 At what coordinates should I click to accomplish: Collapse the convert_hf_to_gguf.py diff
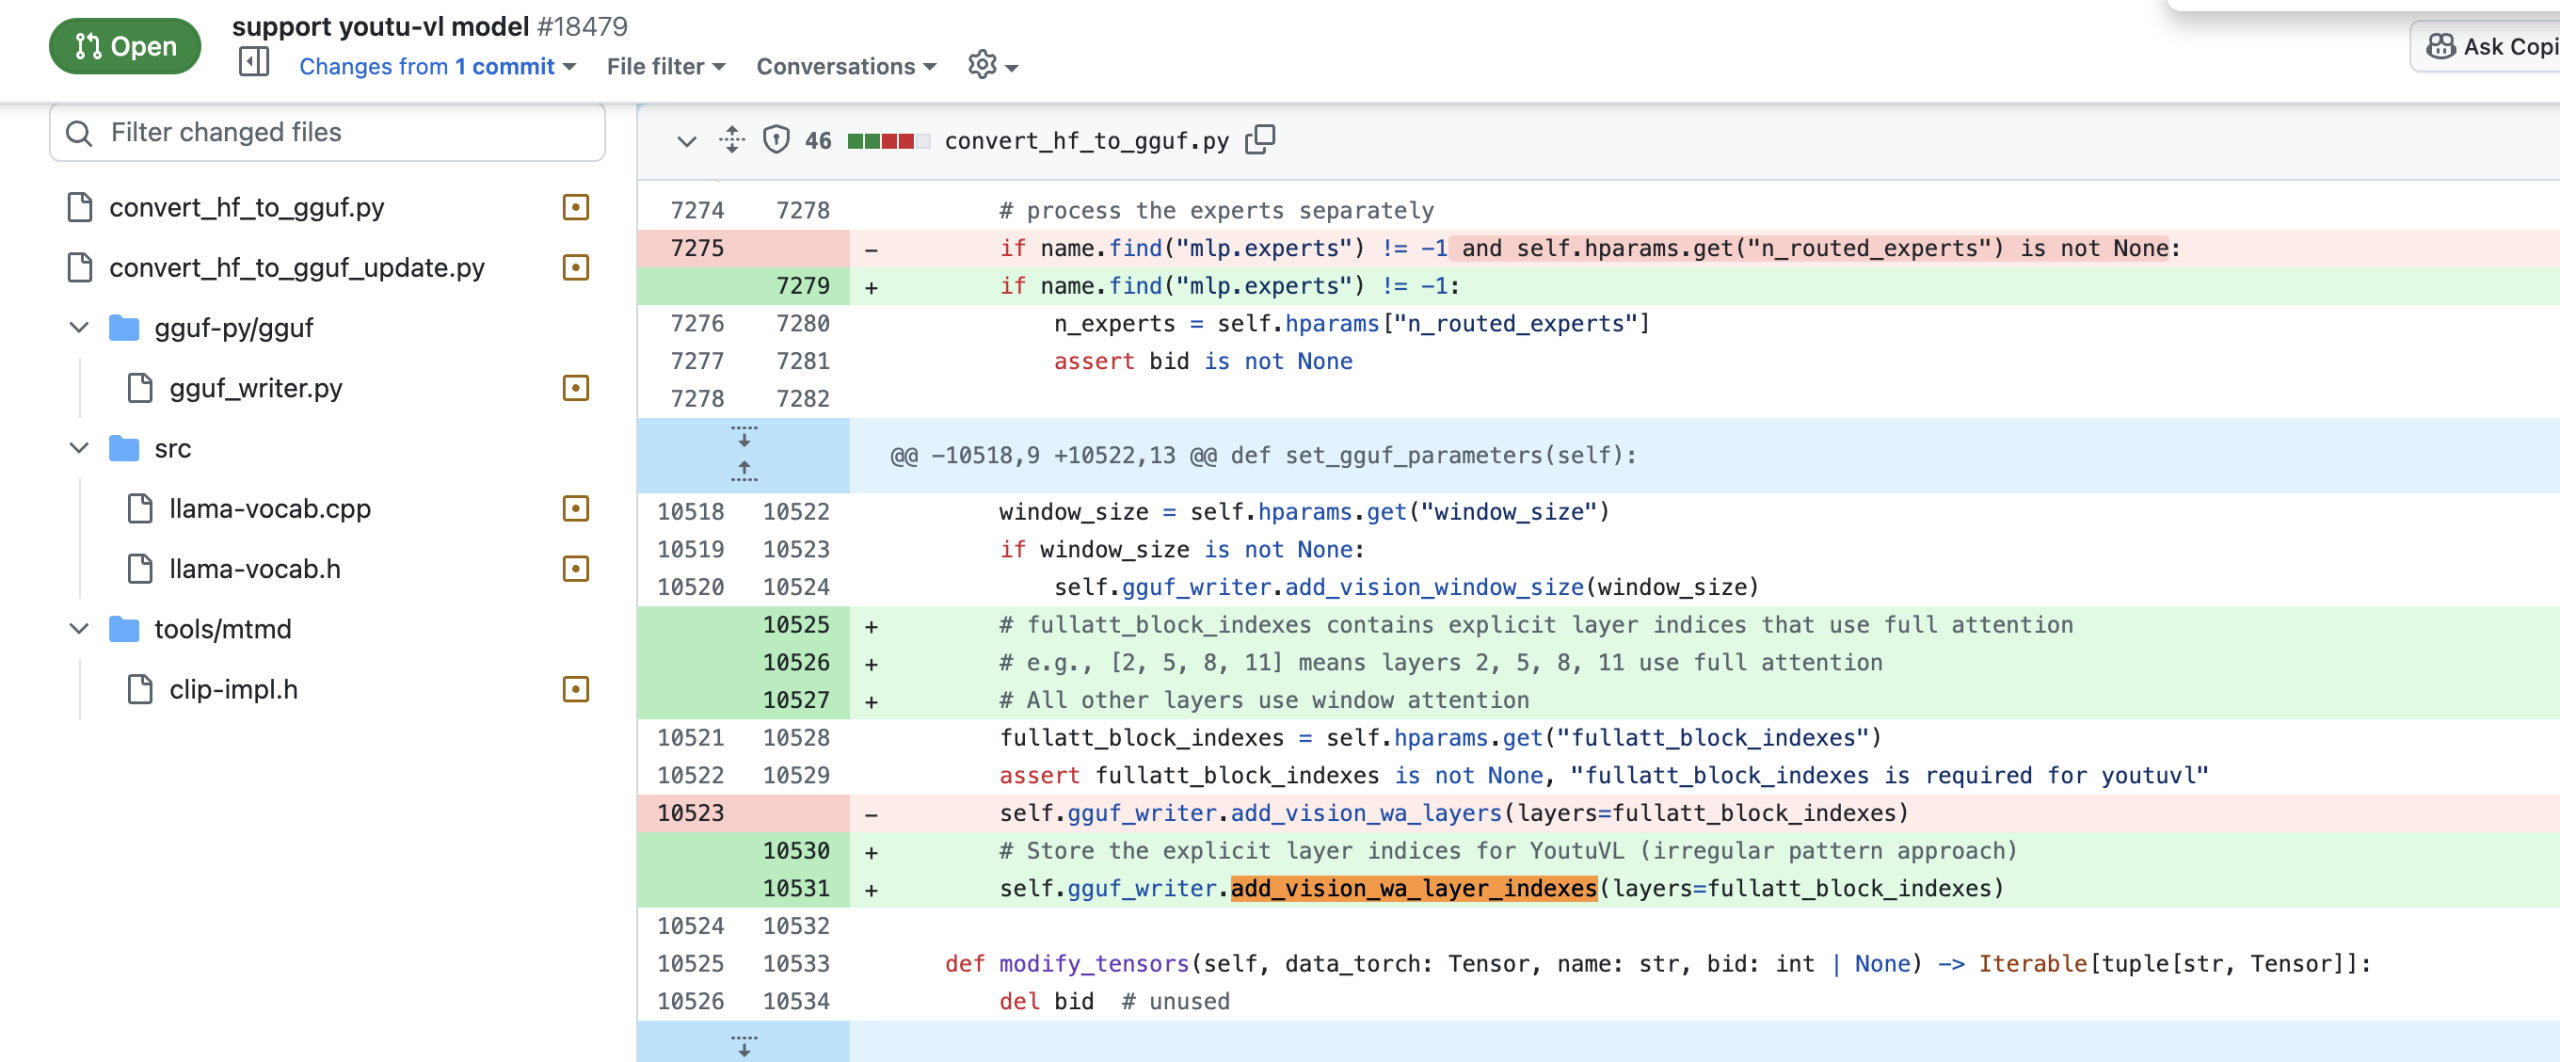point(686,141)
